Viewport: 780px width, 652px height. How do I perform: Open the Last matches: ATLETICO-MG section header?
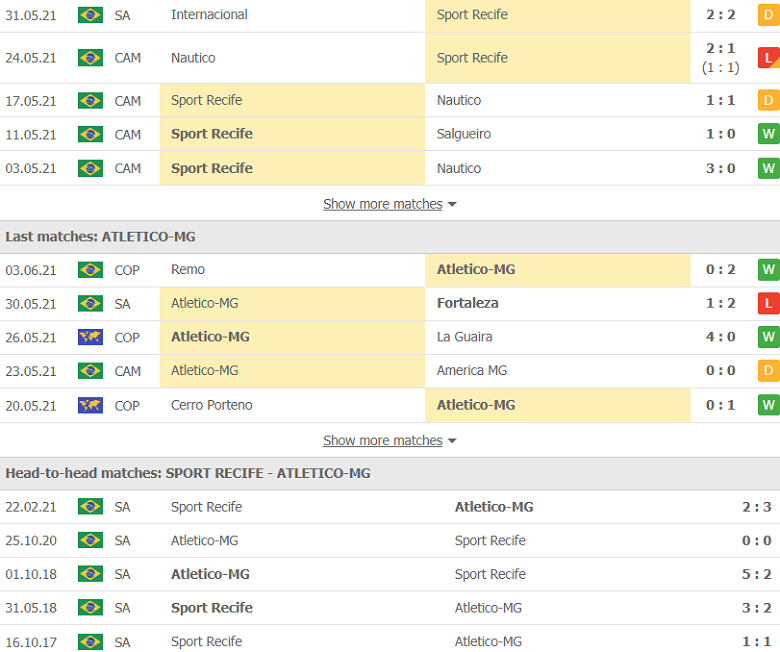100,237
